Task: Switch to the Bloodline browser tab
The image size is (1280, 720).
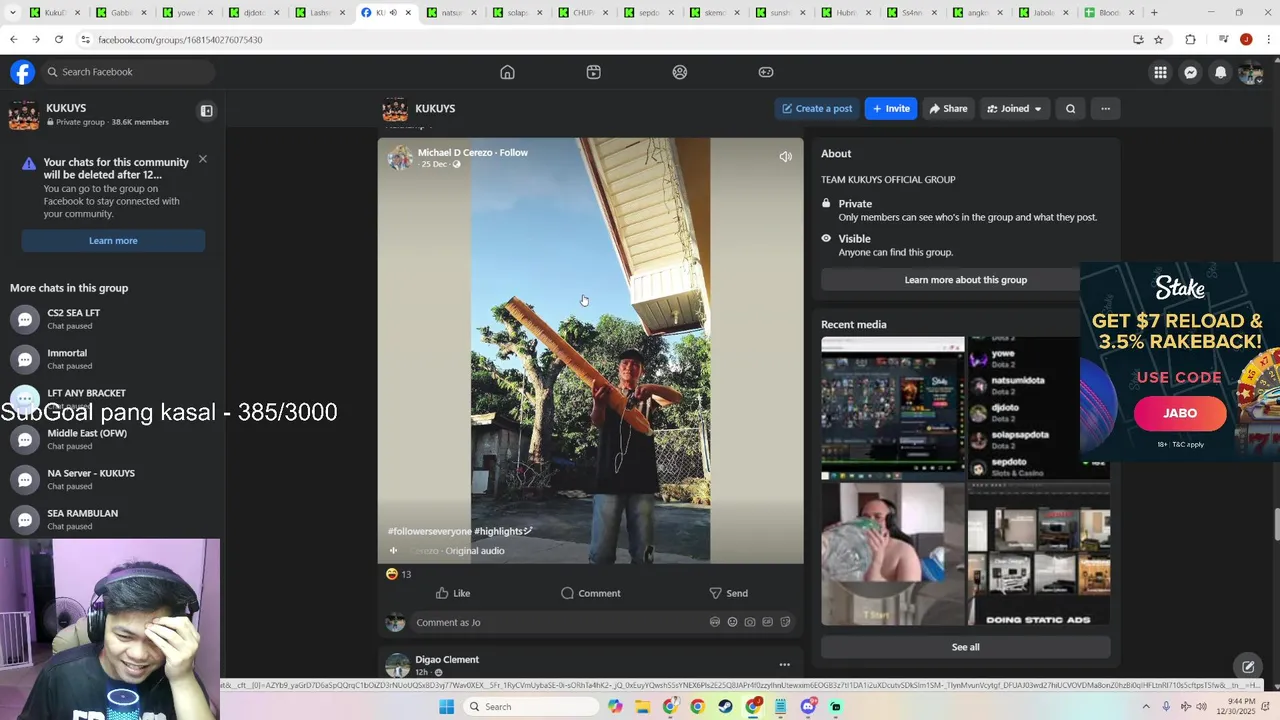Action: point(1108,13)
